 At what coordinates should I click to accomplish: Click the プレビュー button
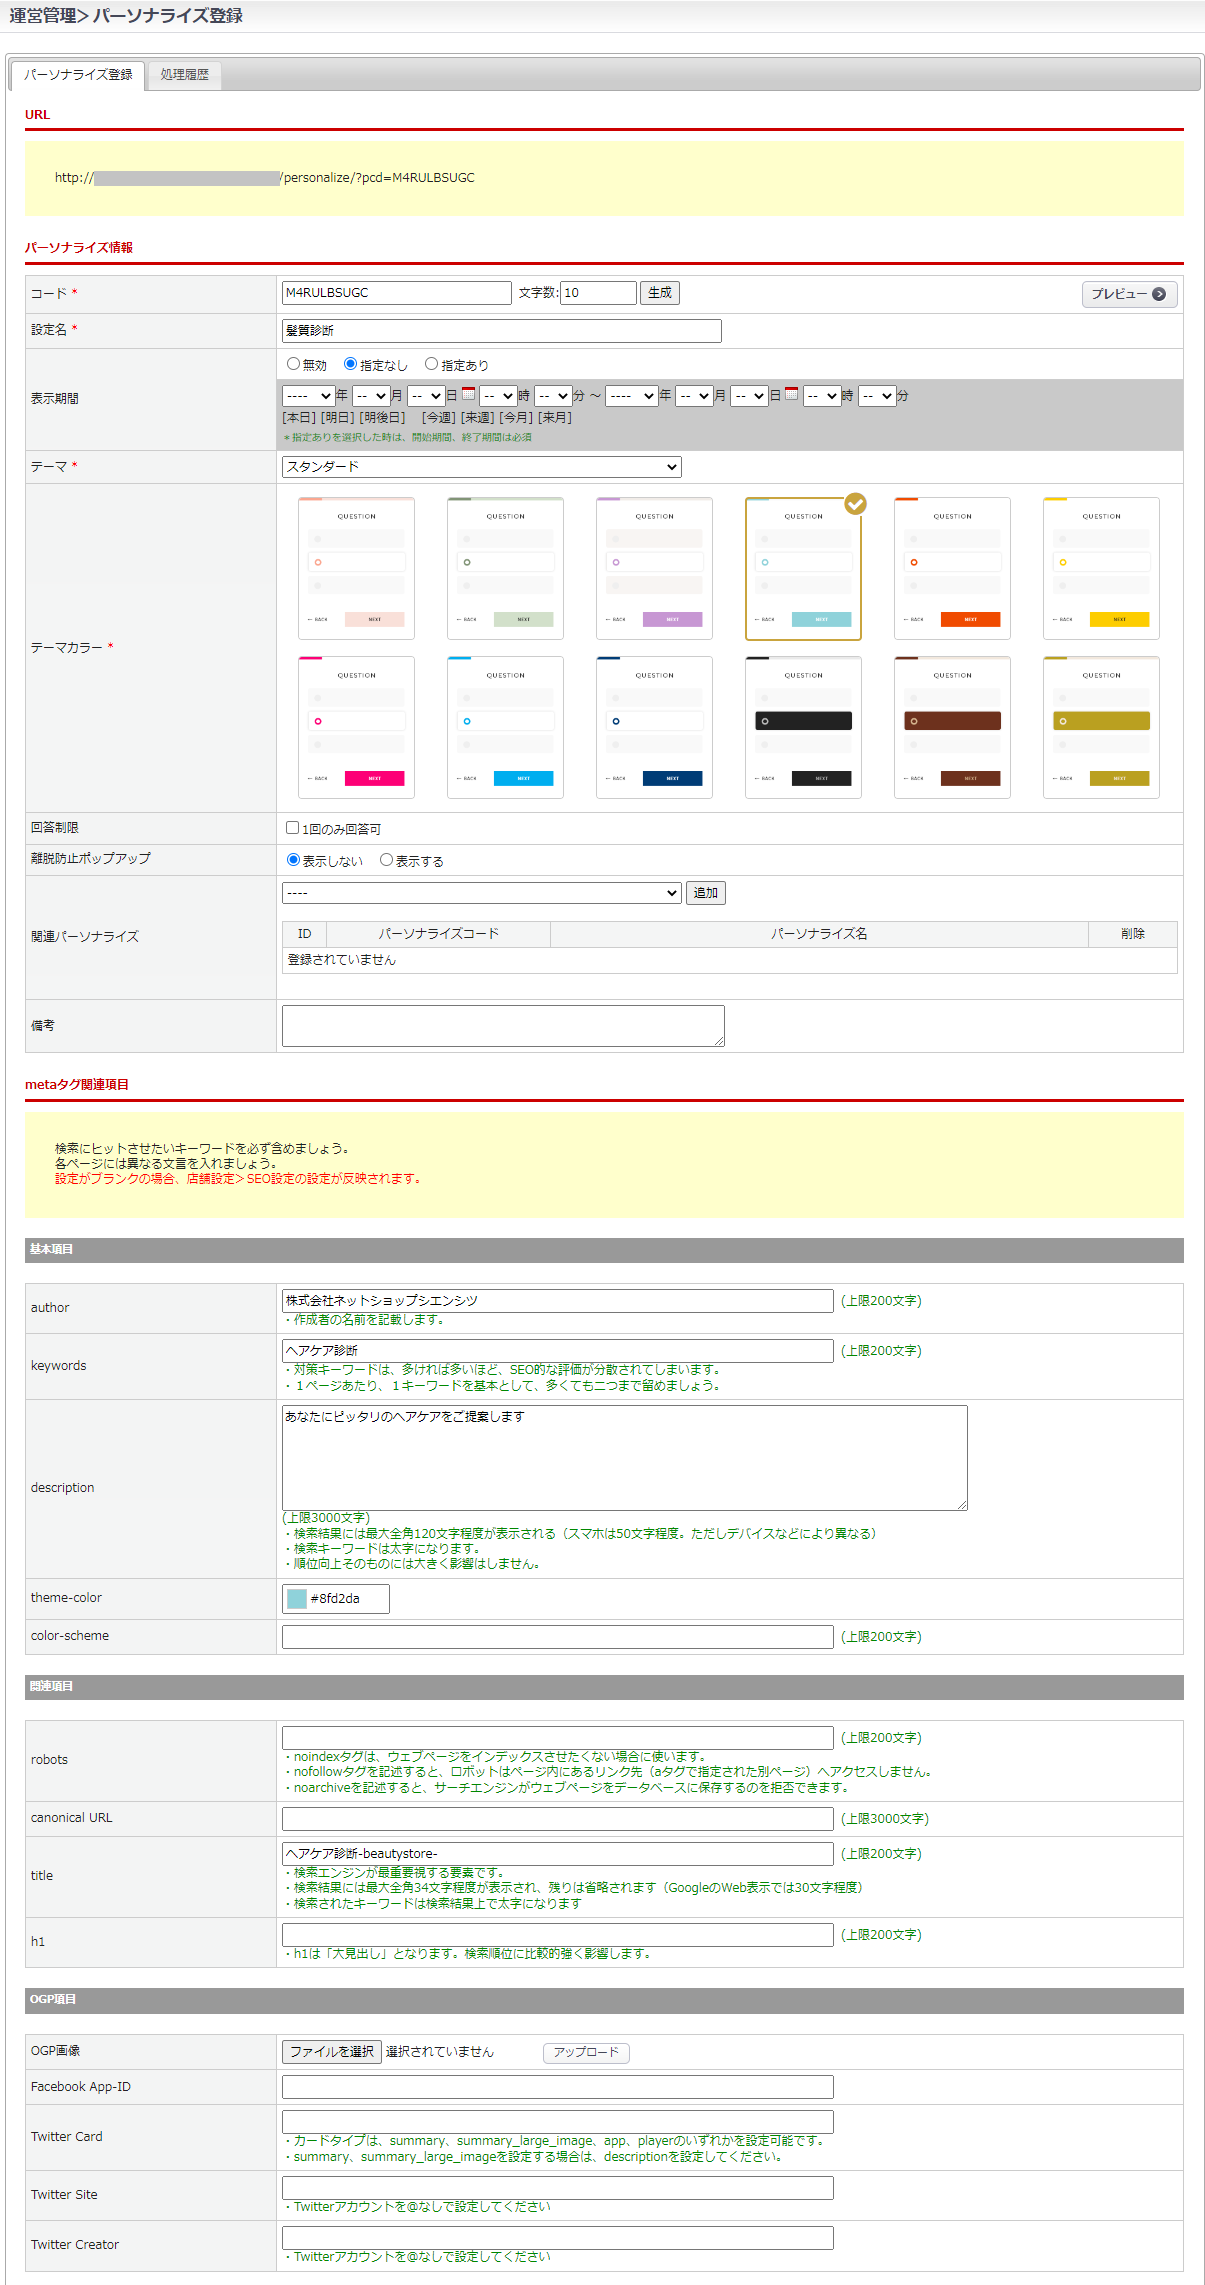1129,294
